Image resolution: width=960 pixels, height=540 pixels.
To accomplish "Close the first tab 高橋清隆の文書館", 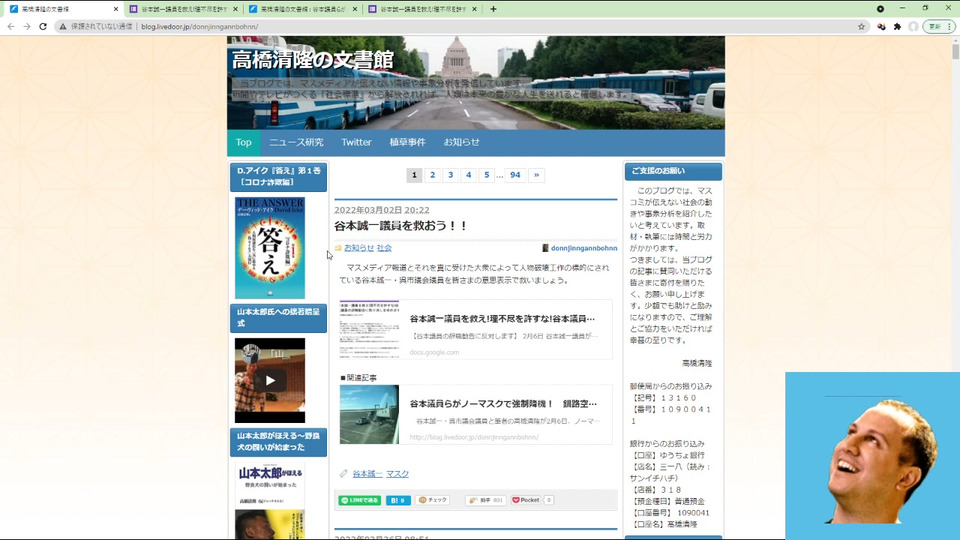I will click(116, 9).
